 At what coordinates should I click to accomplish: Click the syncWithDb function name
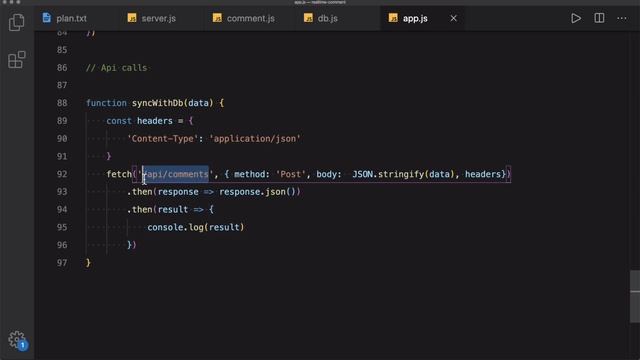(x=158, y=103)
